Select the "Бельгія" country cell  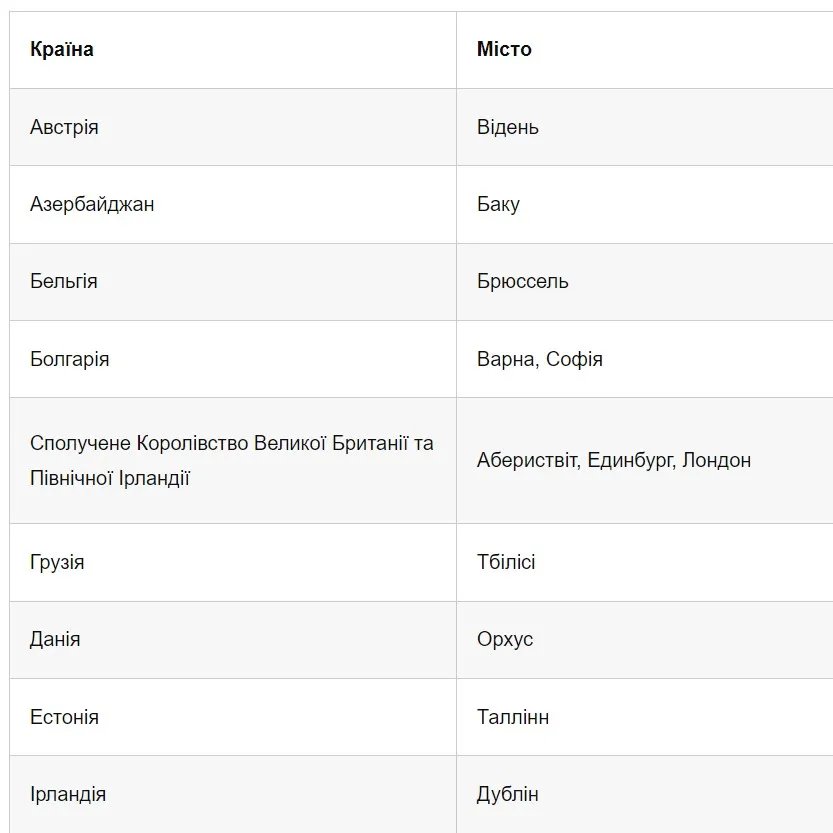click(64, 281)
